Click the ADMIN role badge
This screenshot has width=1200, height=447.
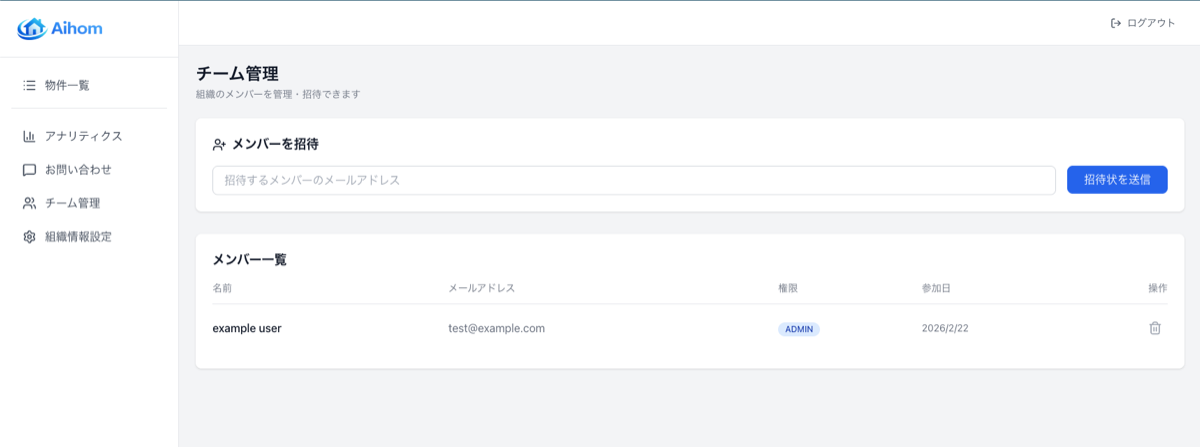pyautogui.click(x=798, y=329)
